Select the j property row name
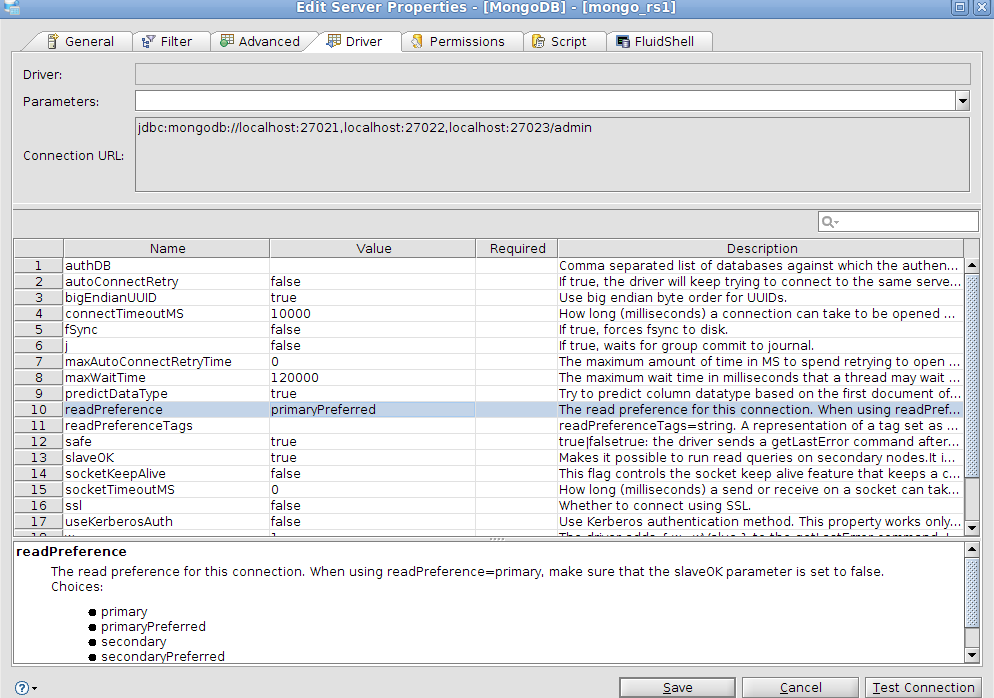Image resolution: width=994 pixels, height=698 pixels. pos(66,346)
